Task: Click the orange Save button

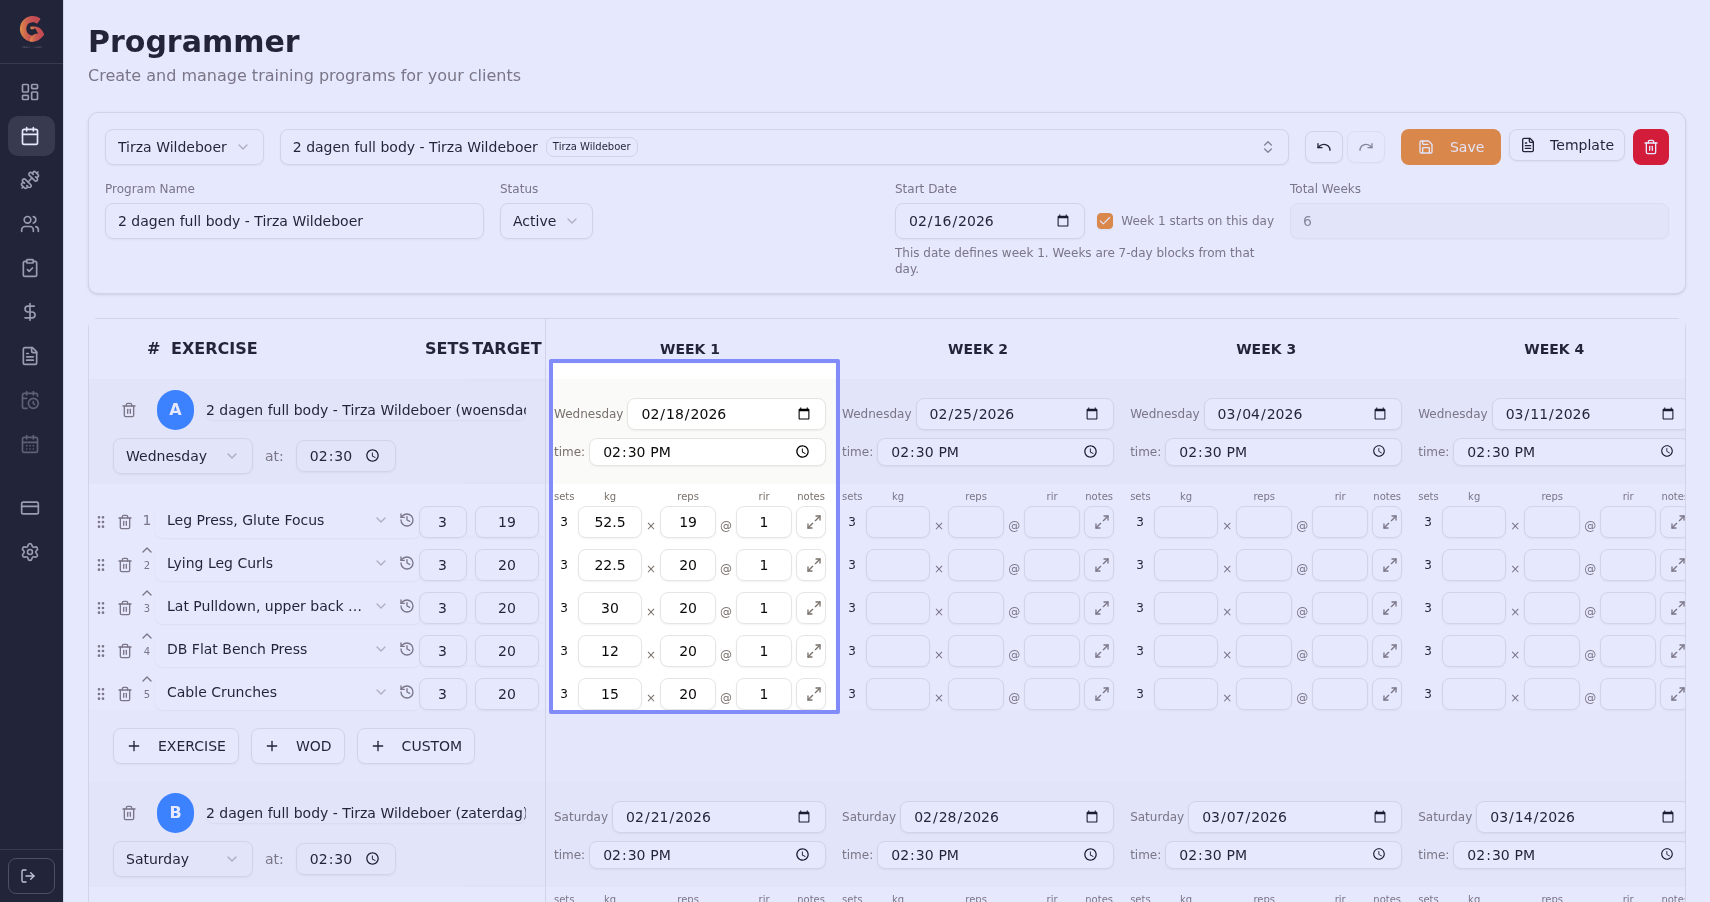Action: tap(1450, 147)
